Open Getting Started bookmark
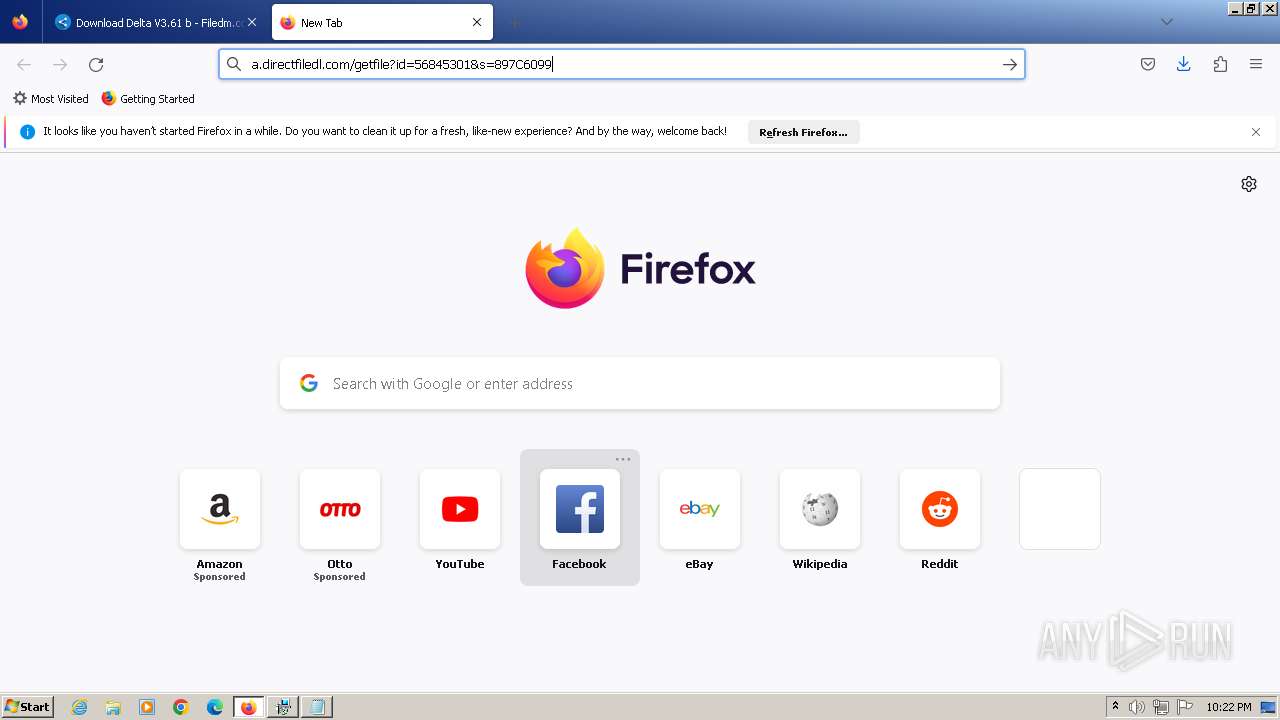Image resolution: width=1280 pixels, height=720 pixels. (148, 99)
